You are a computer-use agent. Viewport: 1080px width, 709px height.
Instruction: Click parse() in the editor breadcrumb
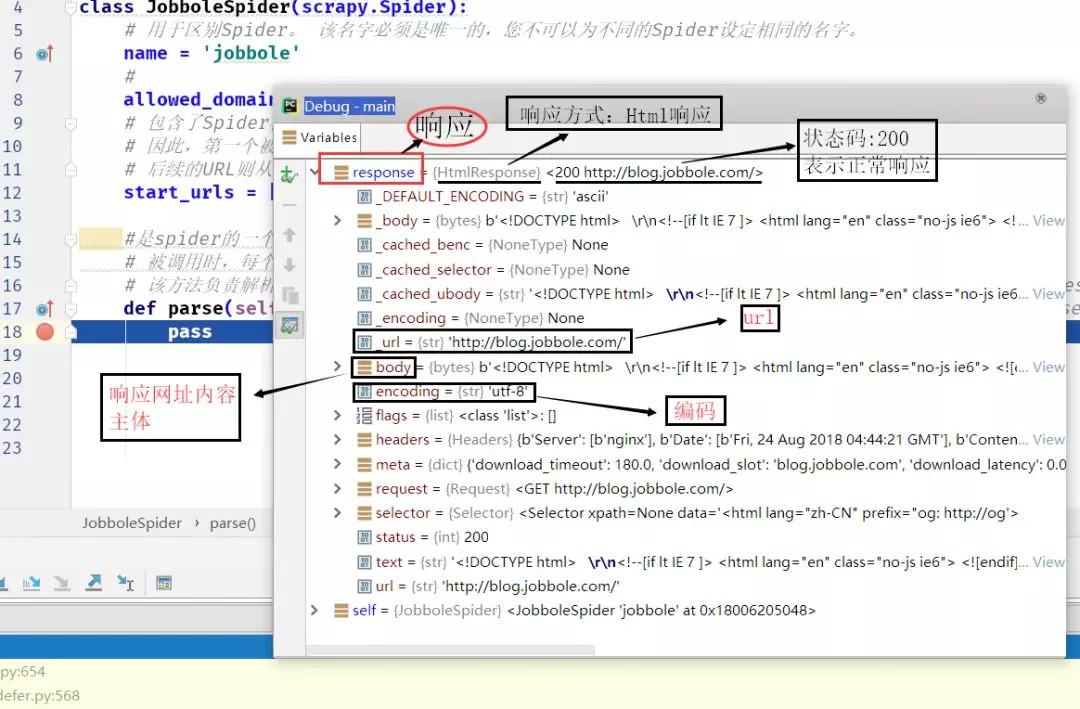(232, 523)
